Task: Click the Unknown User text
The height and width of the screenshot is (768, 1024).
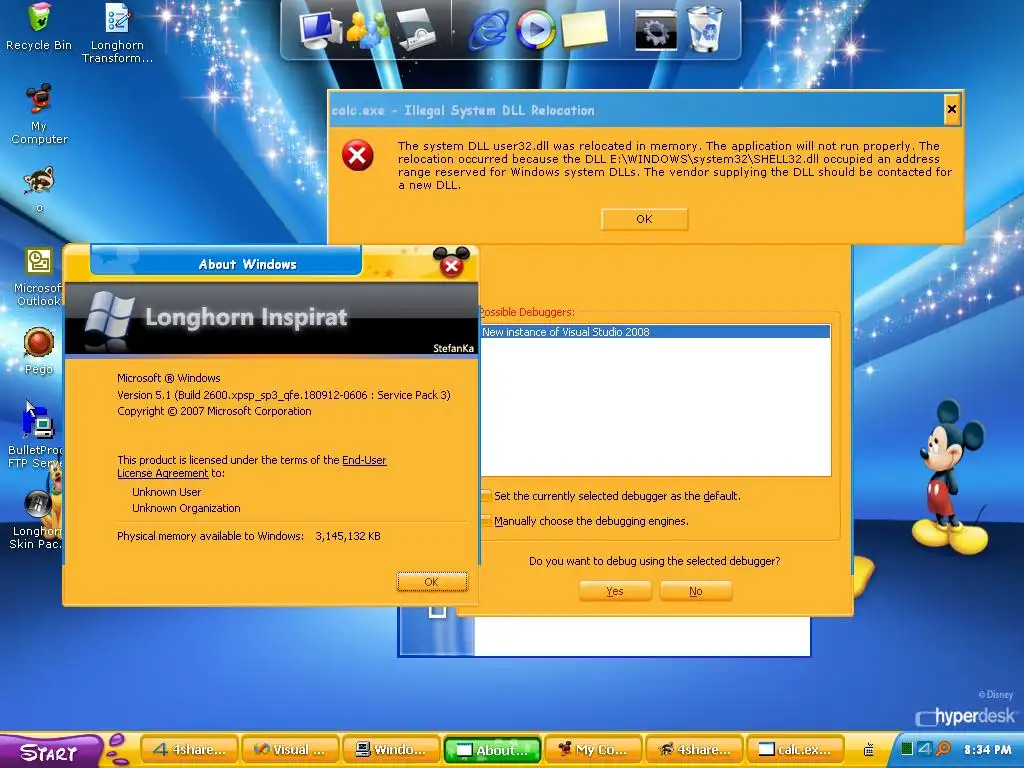Action: click(x=167, y=492)
